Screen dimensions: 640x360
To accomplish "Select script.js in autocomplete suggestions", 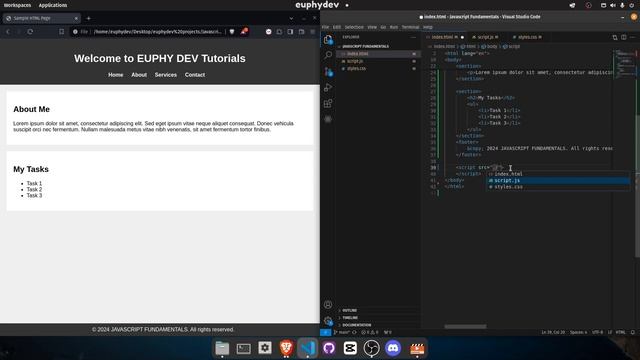I will 558,180.
